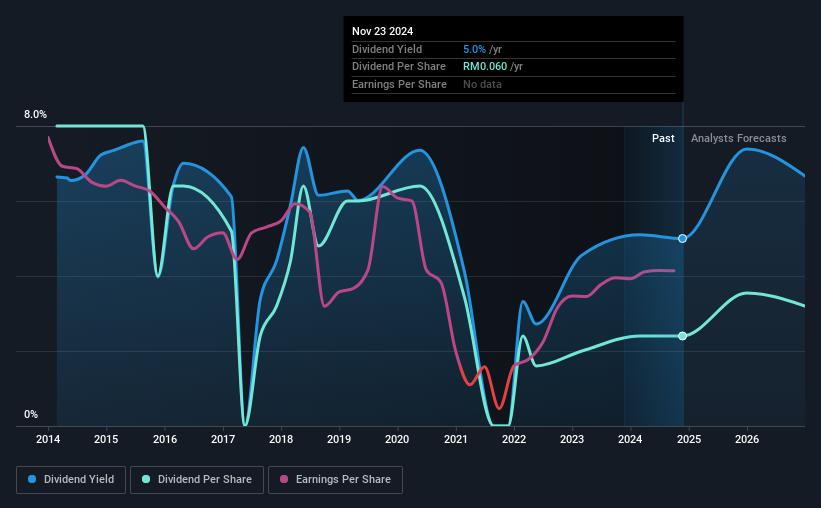This screenshot has height=508, width=821.
Task: Click the 0% y-axis label
Action: coord(31,414)
